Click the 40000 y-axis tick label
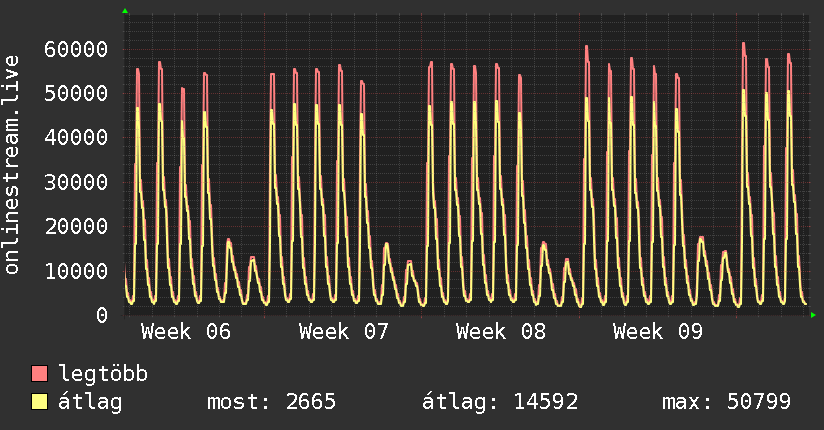The image size is (824, 430). coord(76,138)
